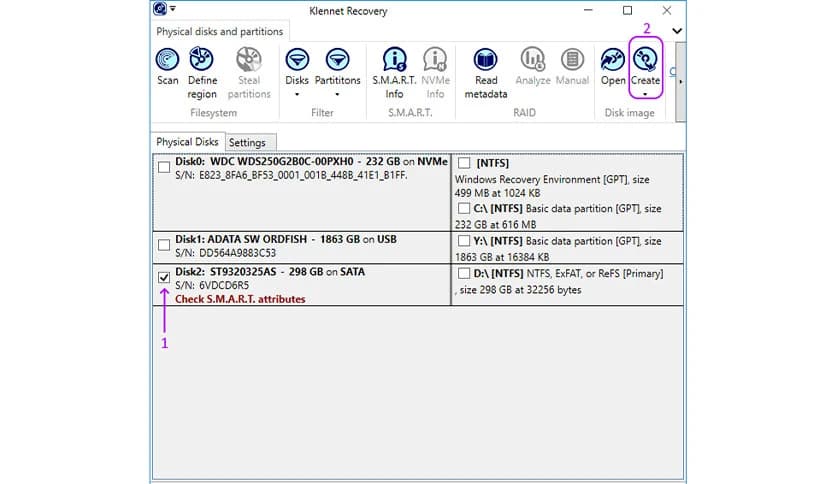Open a disk image with Open icon
Image resolution: width=836 pixels, height=484 pixels.
(x=612, y=60)
